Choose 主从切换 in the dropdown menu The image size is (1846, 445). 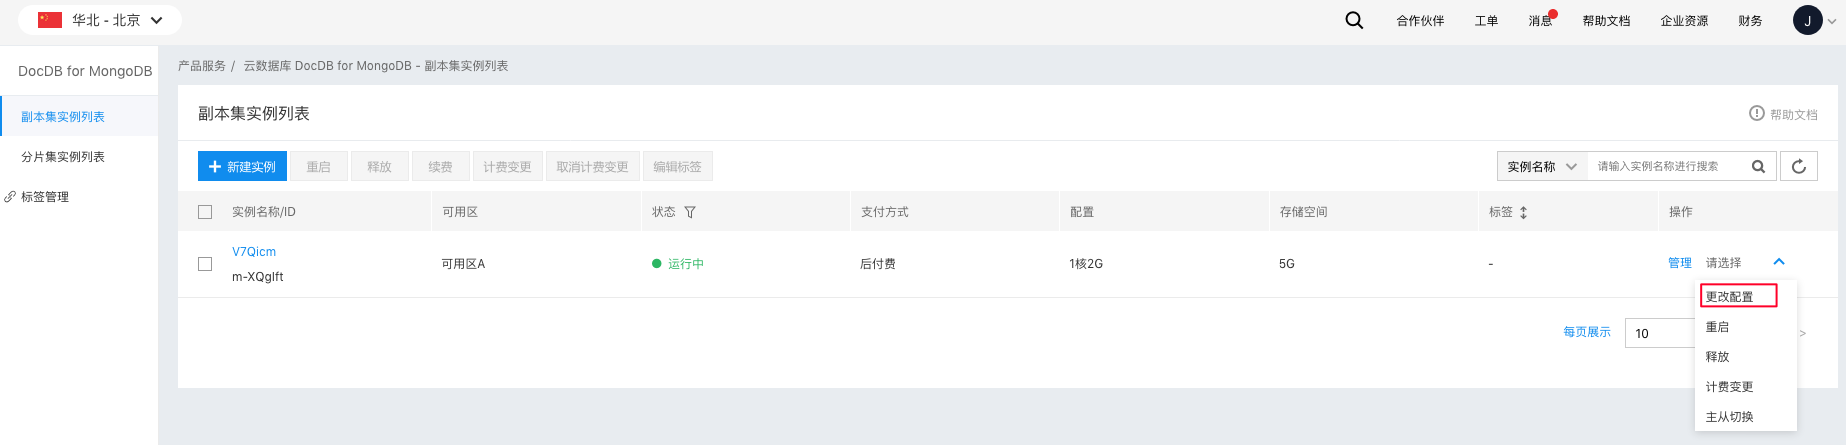pyautogui.click(x=1729, y=417)
